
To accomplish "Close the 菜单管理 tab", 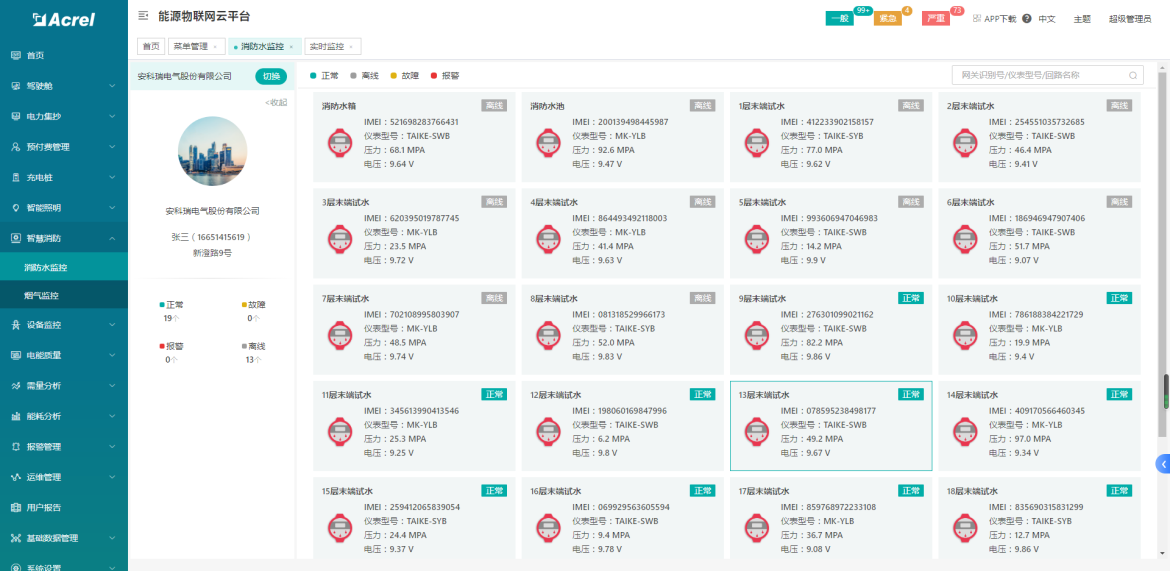I will pyautogui.click(x=215, y=47).
